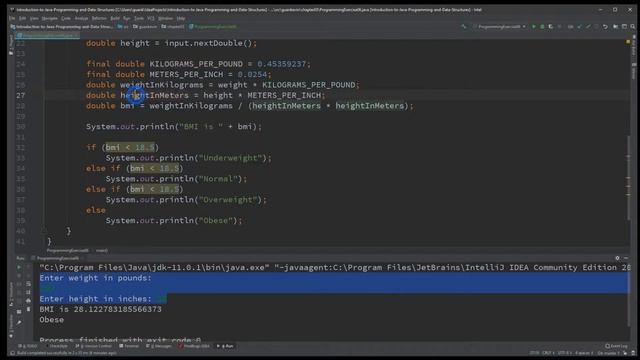Open the Window menu
Viewport: 640px width, 360px height.
coord(165,18)
